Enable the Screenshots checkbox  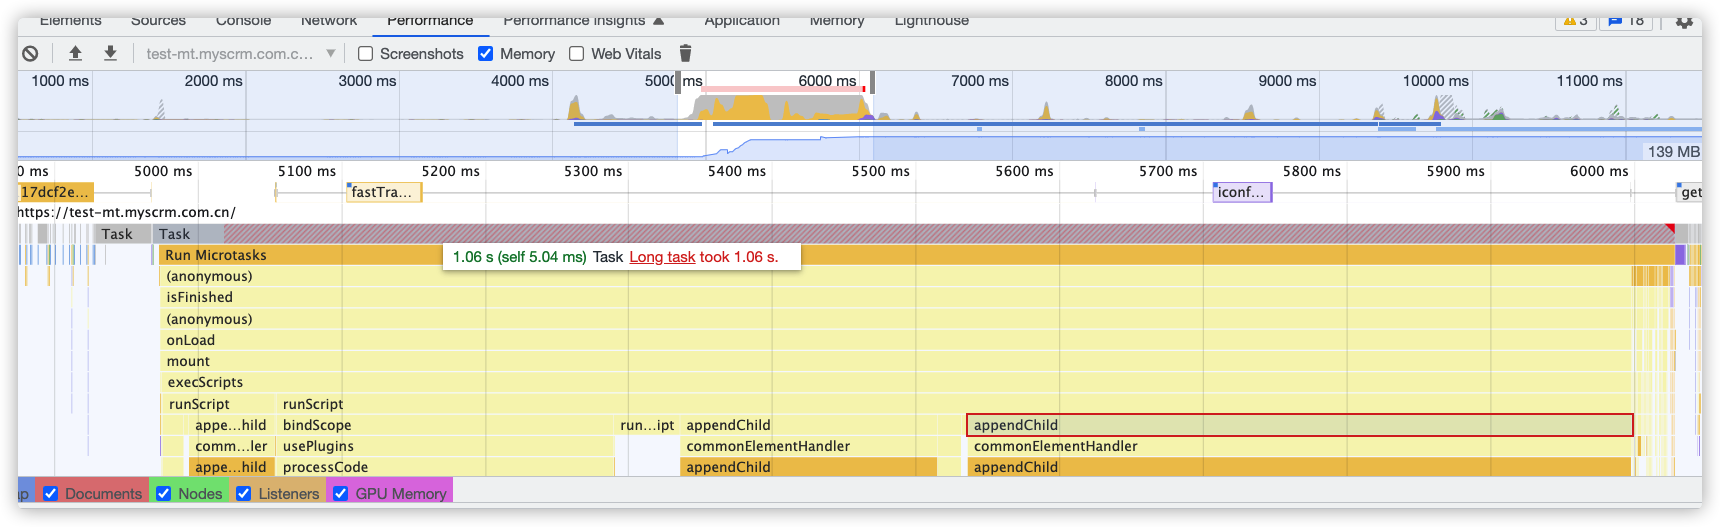click(366, 54)
